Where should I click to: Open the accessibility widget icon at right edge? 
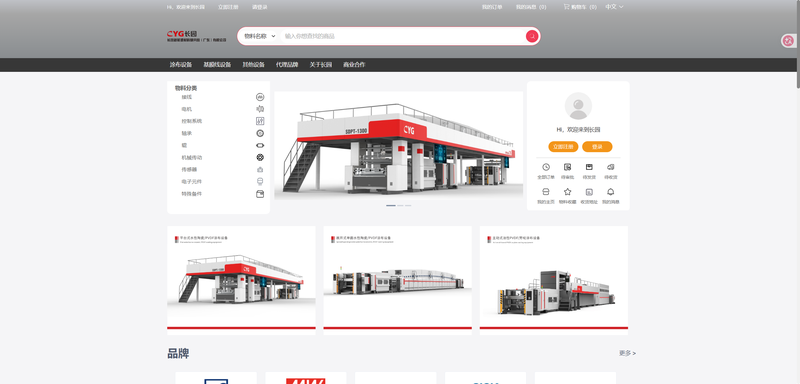(x=788, y=41)
